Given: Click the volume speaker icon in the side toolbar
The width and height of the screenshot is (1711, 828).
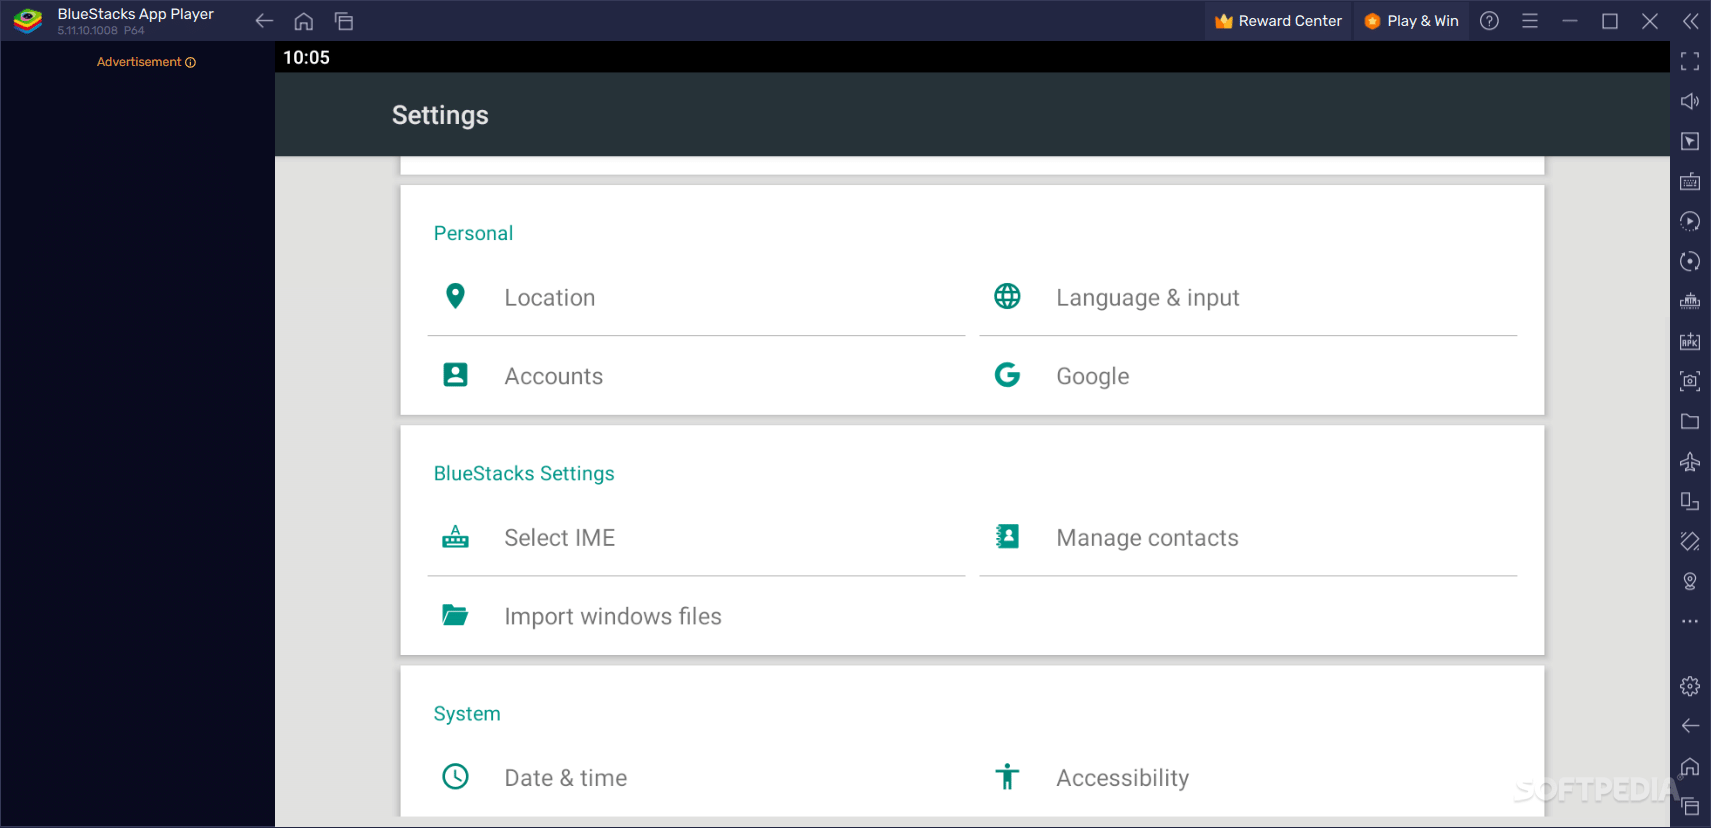Looking at the screenshot, I should 1690,101.
